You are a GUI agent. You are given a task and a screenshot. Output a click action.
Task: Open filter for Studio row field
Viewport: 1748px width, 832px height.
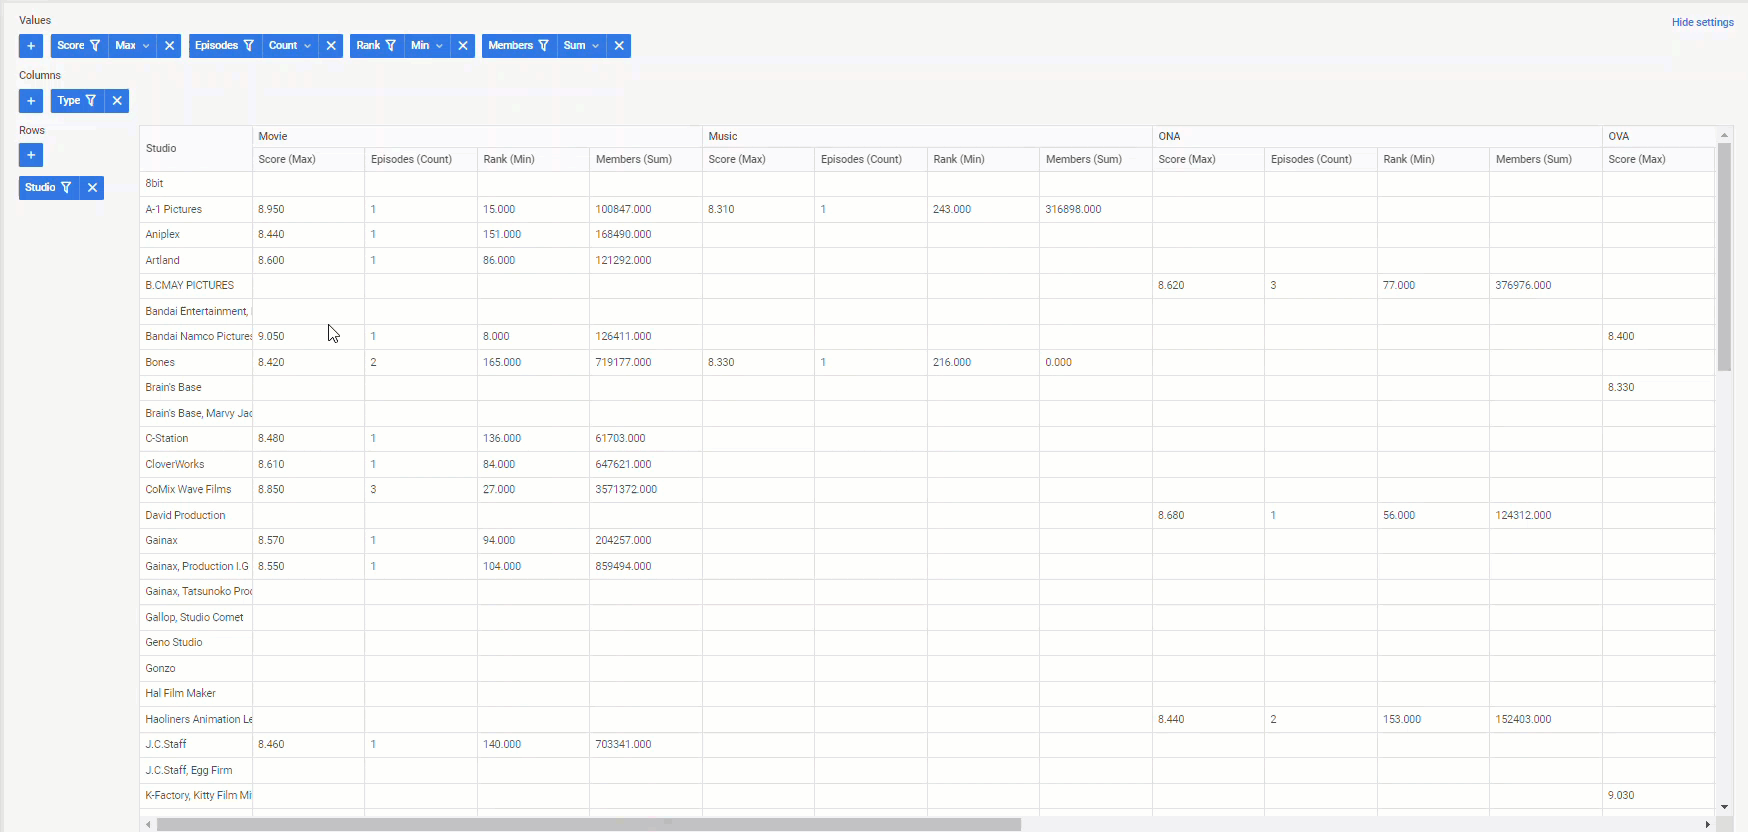pyautogui.click(x=66, y=188)
